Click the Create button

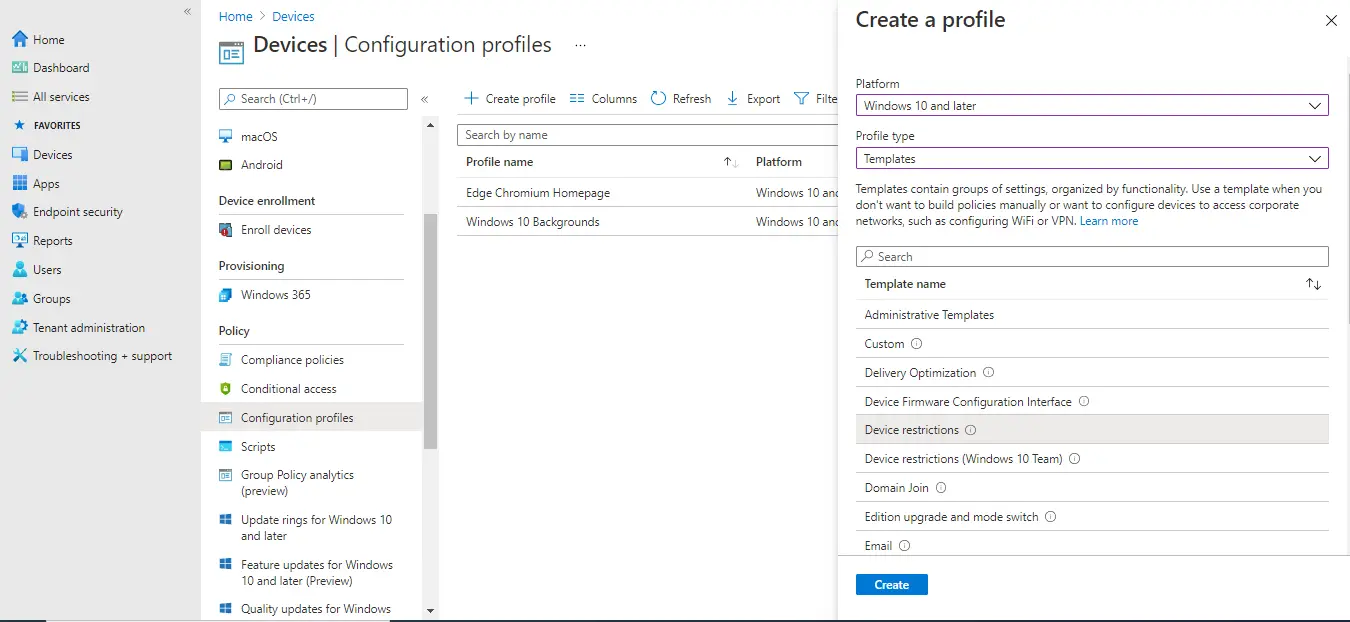(x=891, y=584)
